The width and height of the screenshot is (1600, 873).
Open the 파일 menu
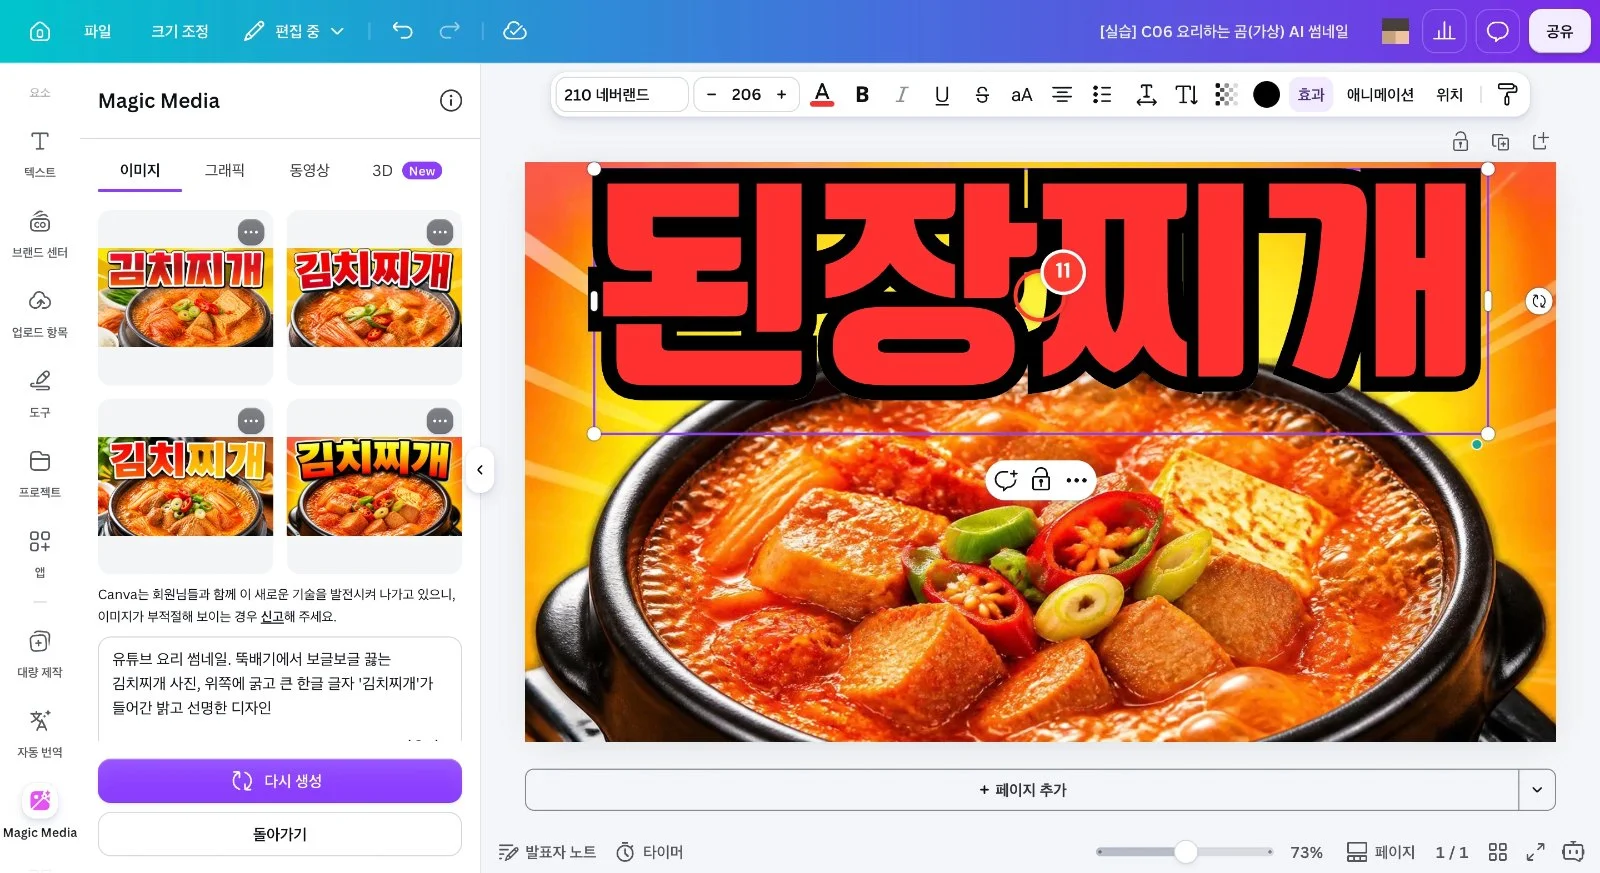tap(98, 31)
